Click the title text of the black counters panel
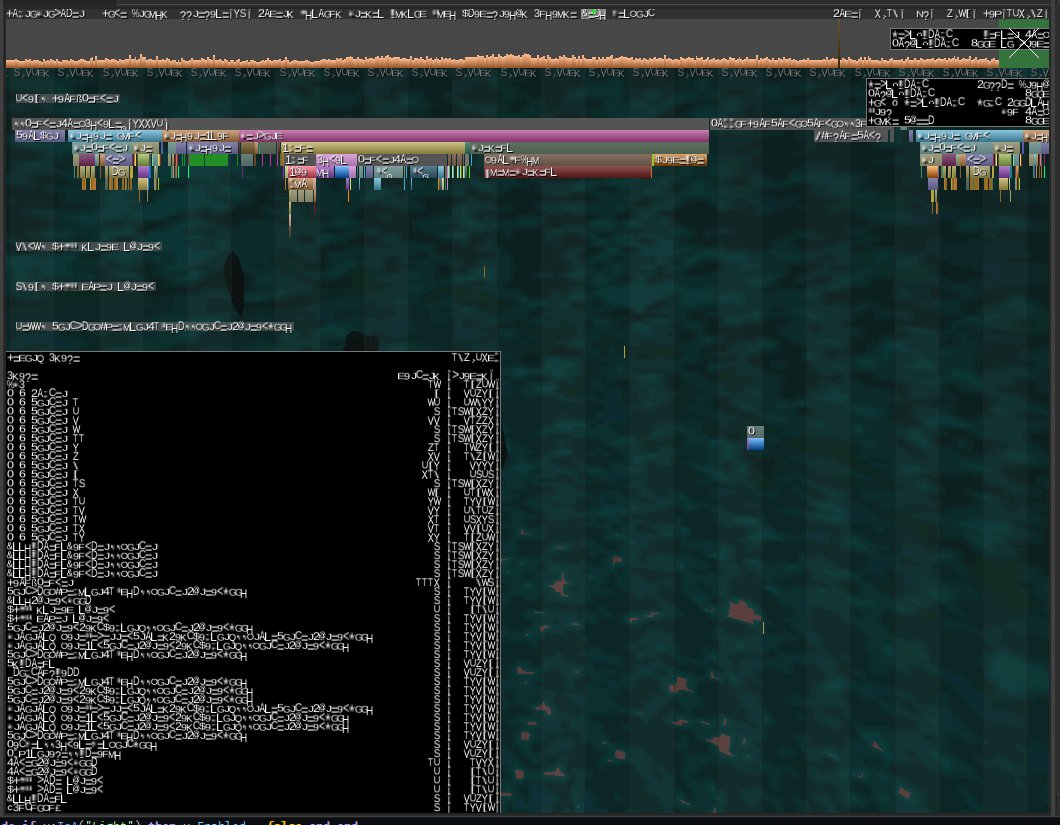Image resolution: width=1060 pixels, height=825 pixels. pos(44,359)
